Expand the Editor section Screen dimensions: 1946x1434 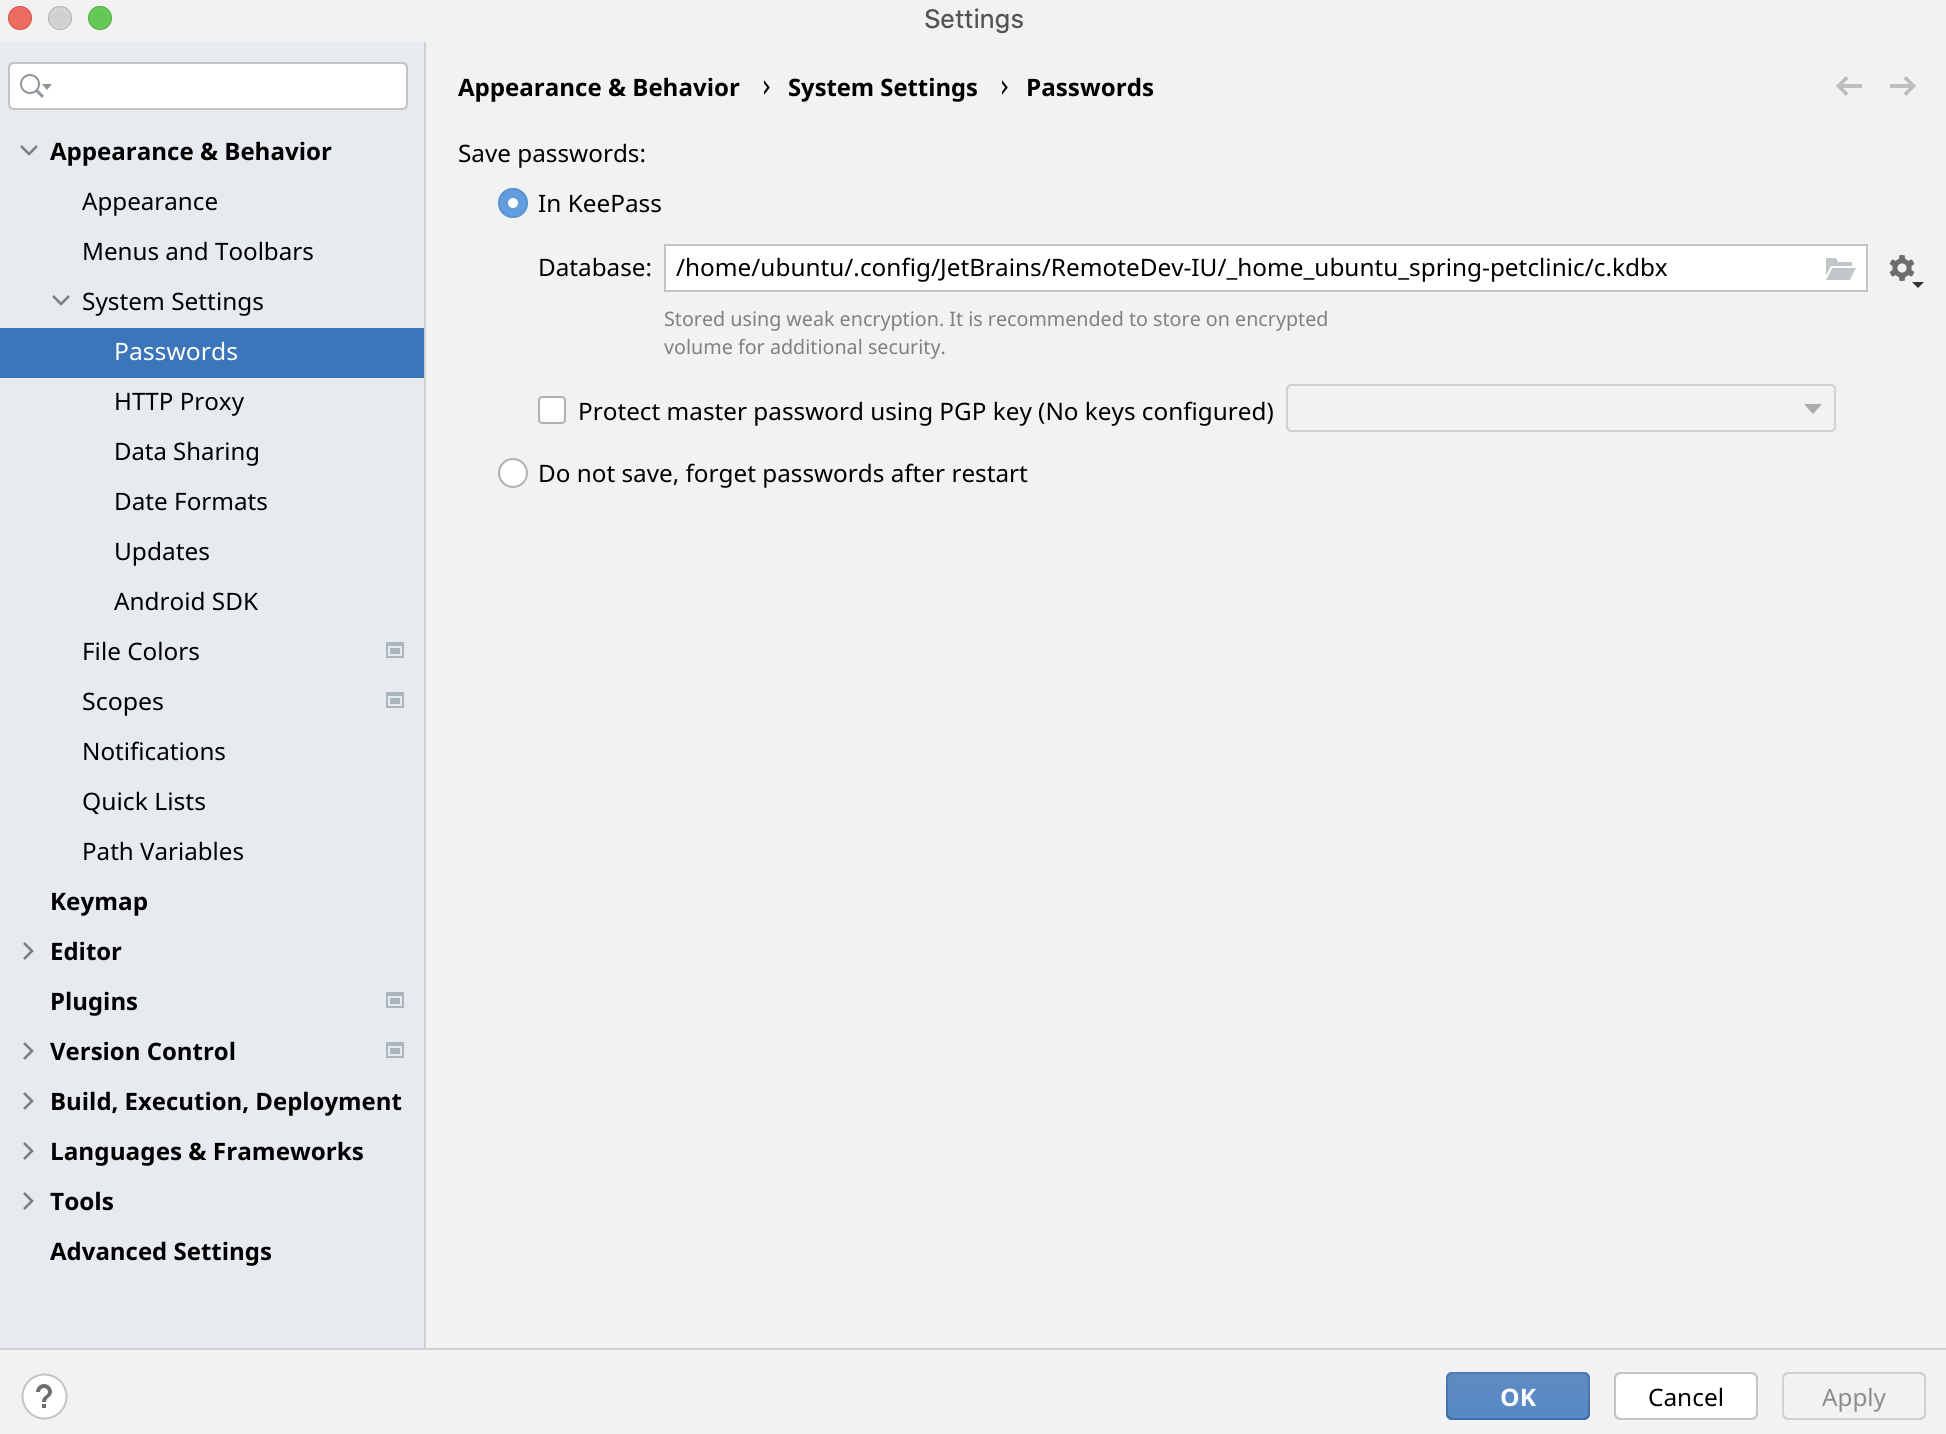[x=27, y=951]
